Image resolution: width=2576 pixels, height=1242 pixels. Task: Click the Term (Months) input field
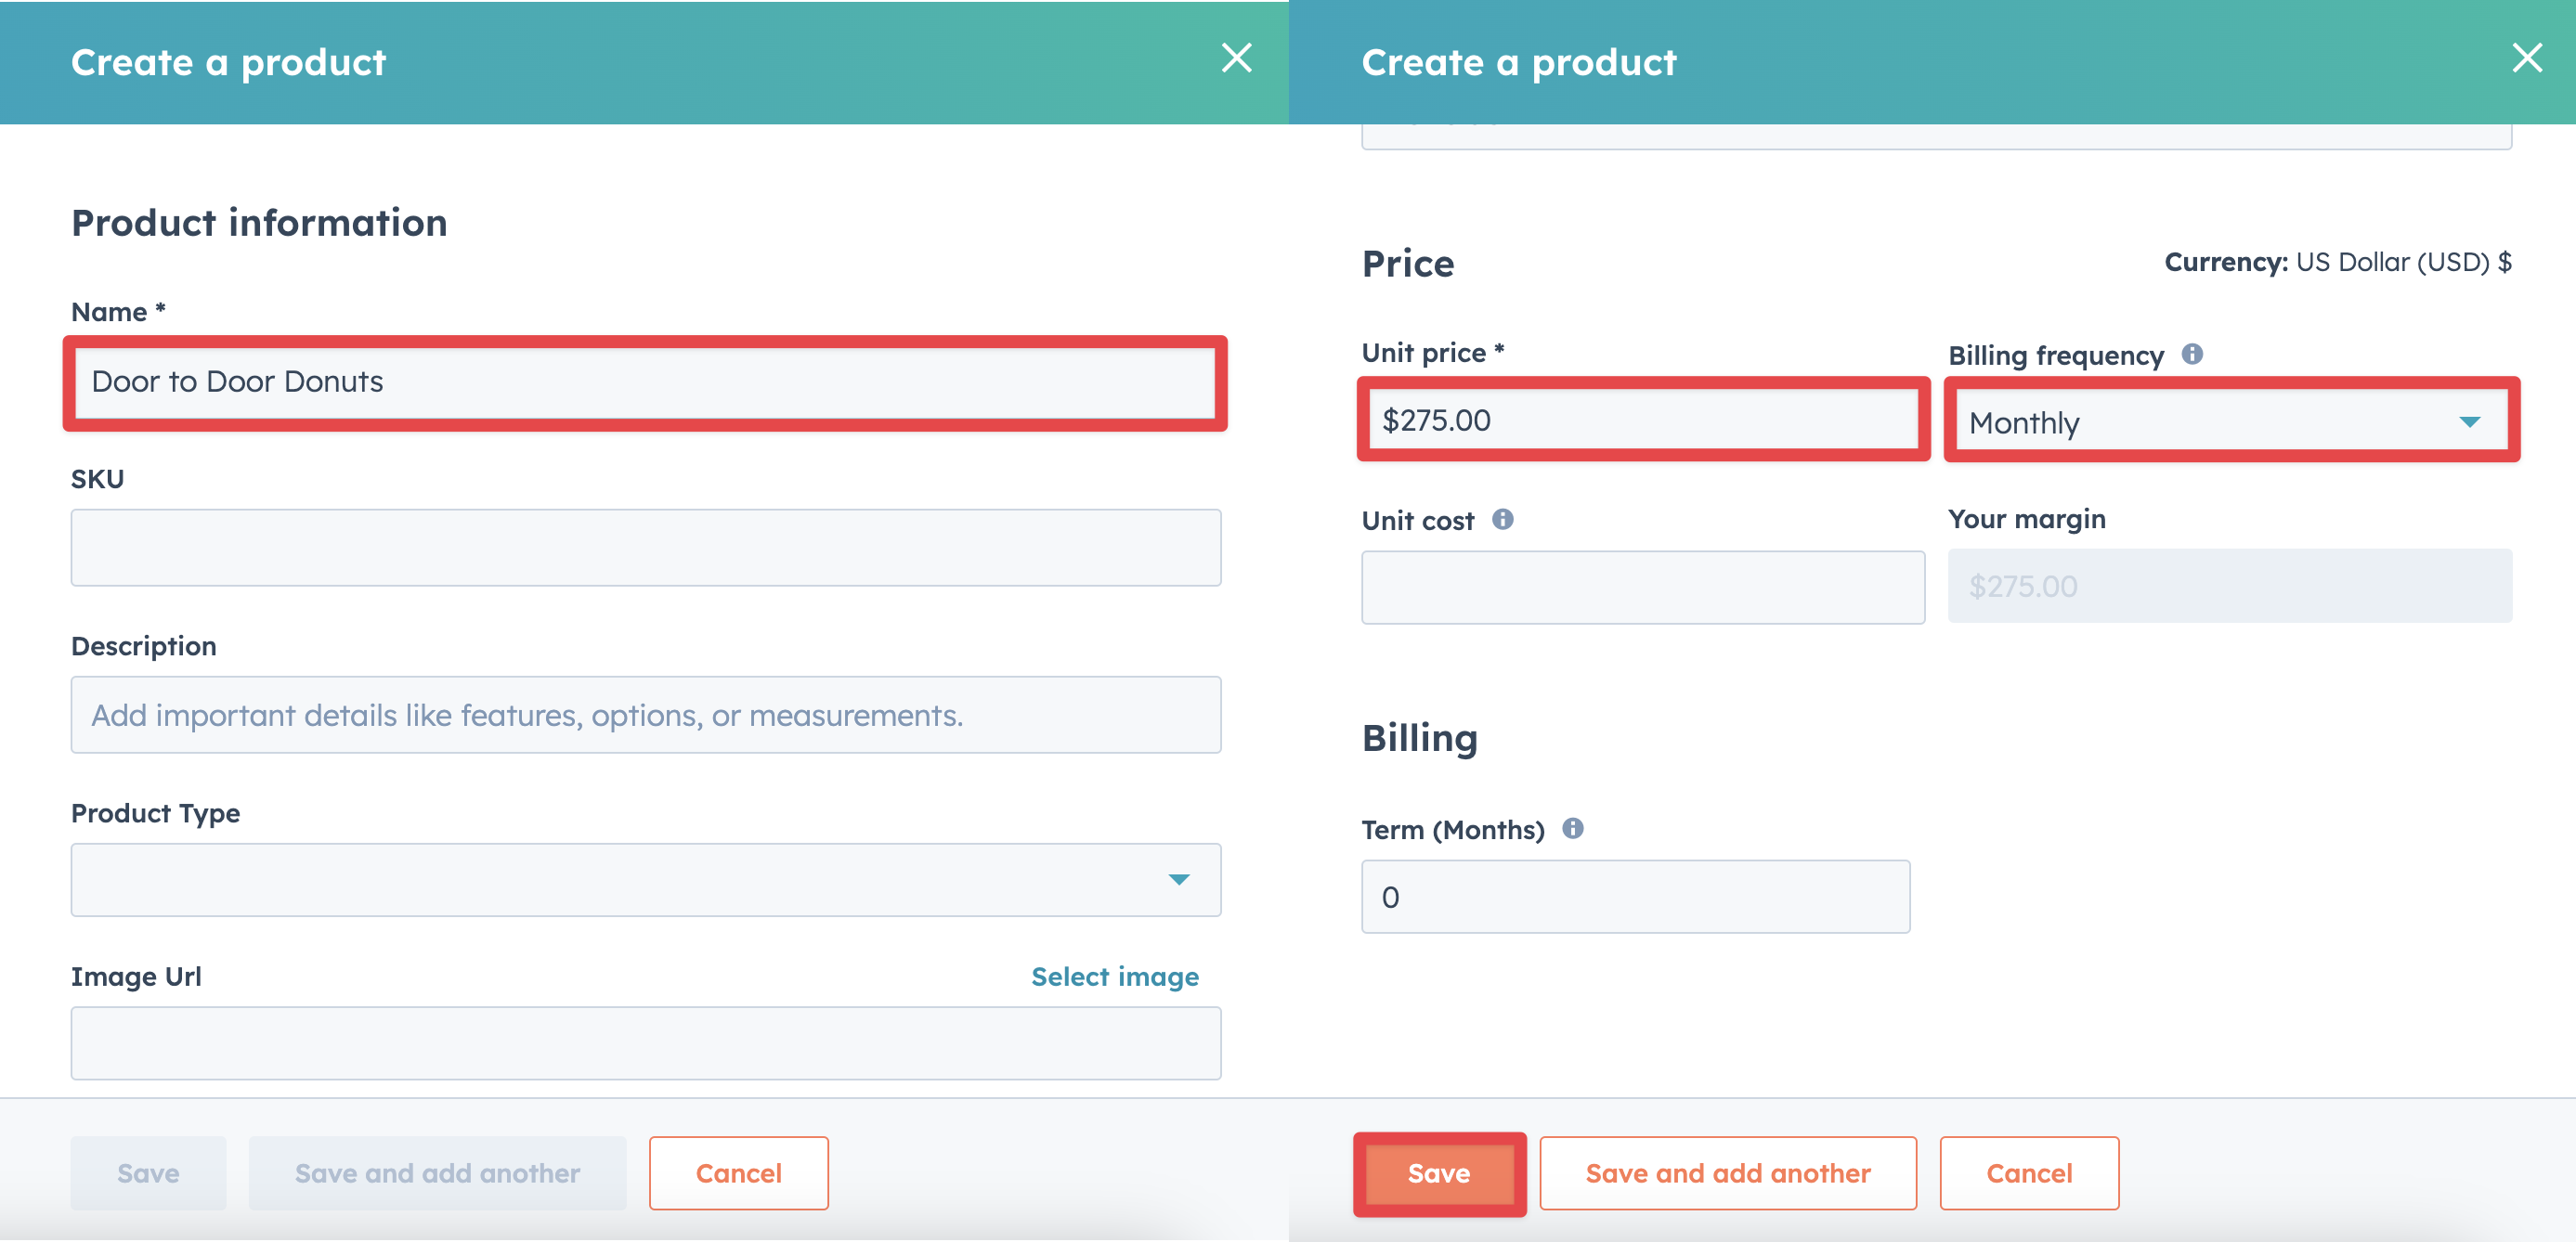click(1635, 897)
